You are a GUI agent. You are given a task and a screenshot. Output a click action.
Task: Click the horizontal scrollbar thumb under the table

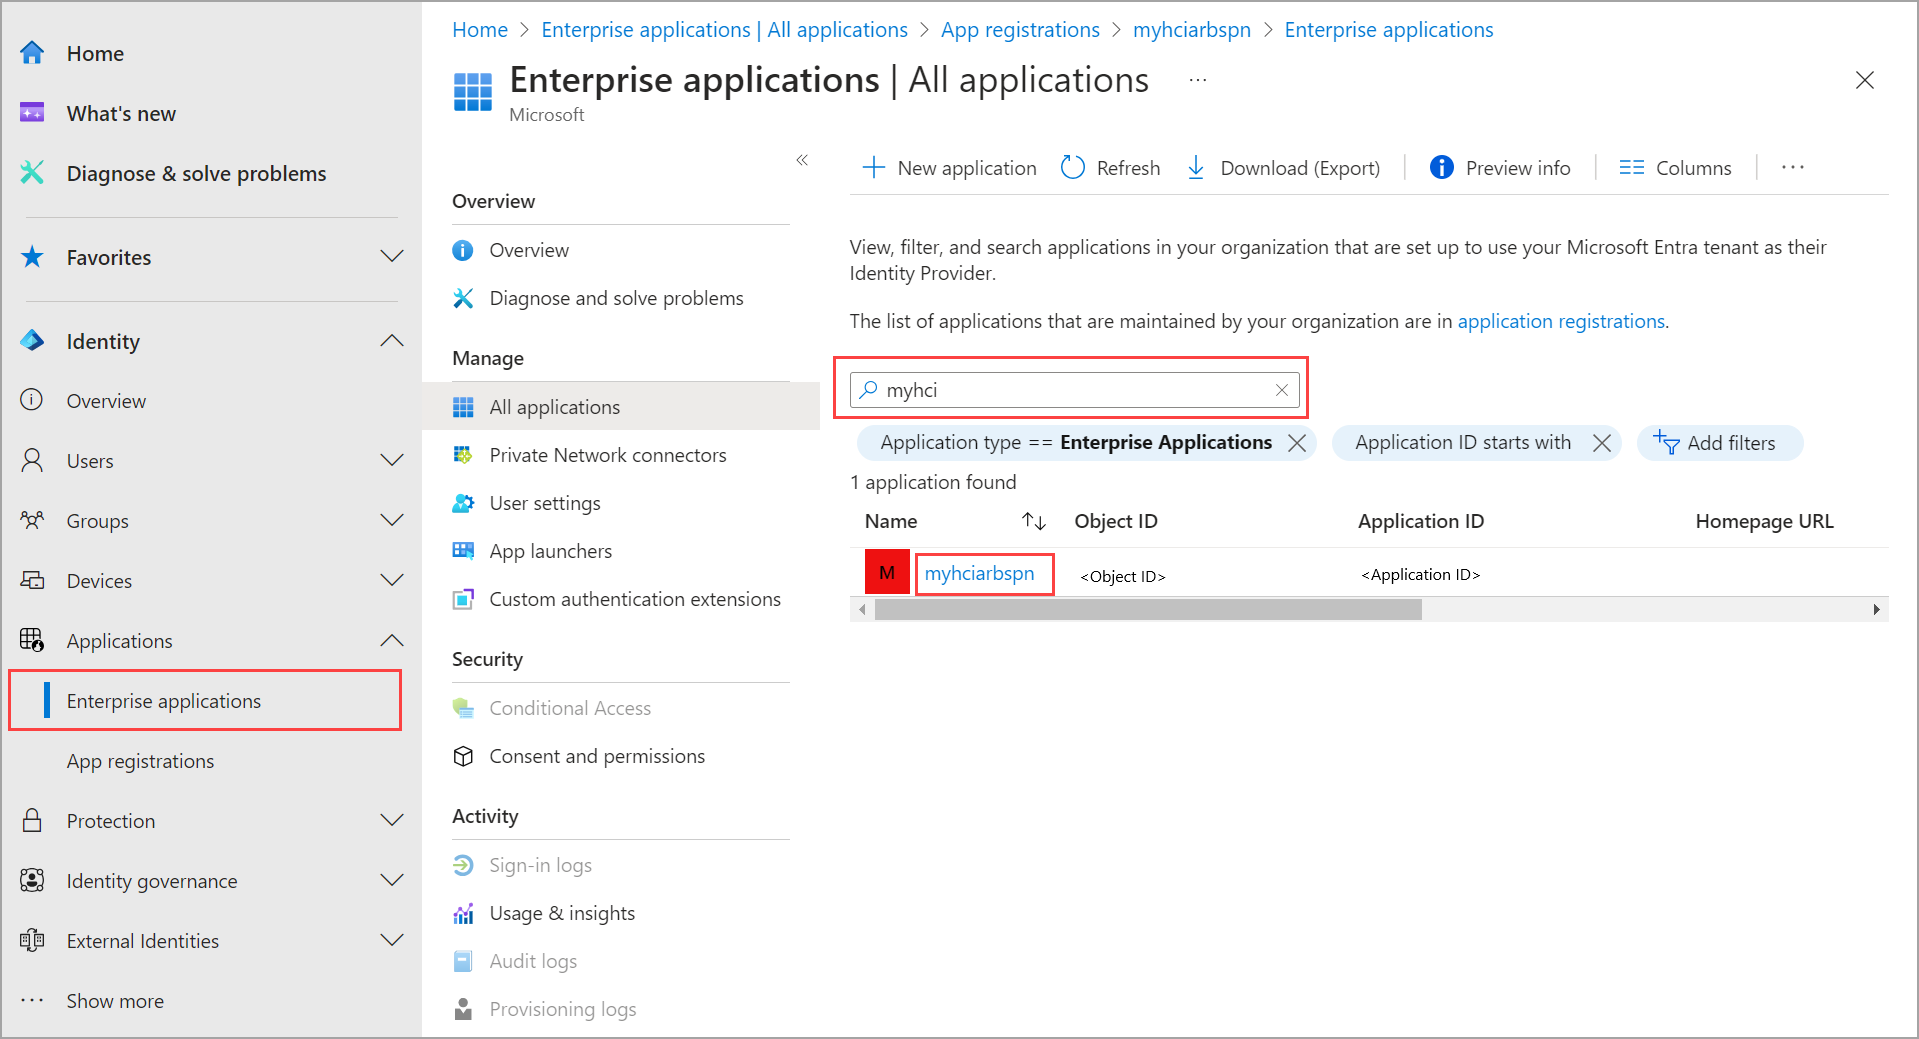(x=1147, y=610)
